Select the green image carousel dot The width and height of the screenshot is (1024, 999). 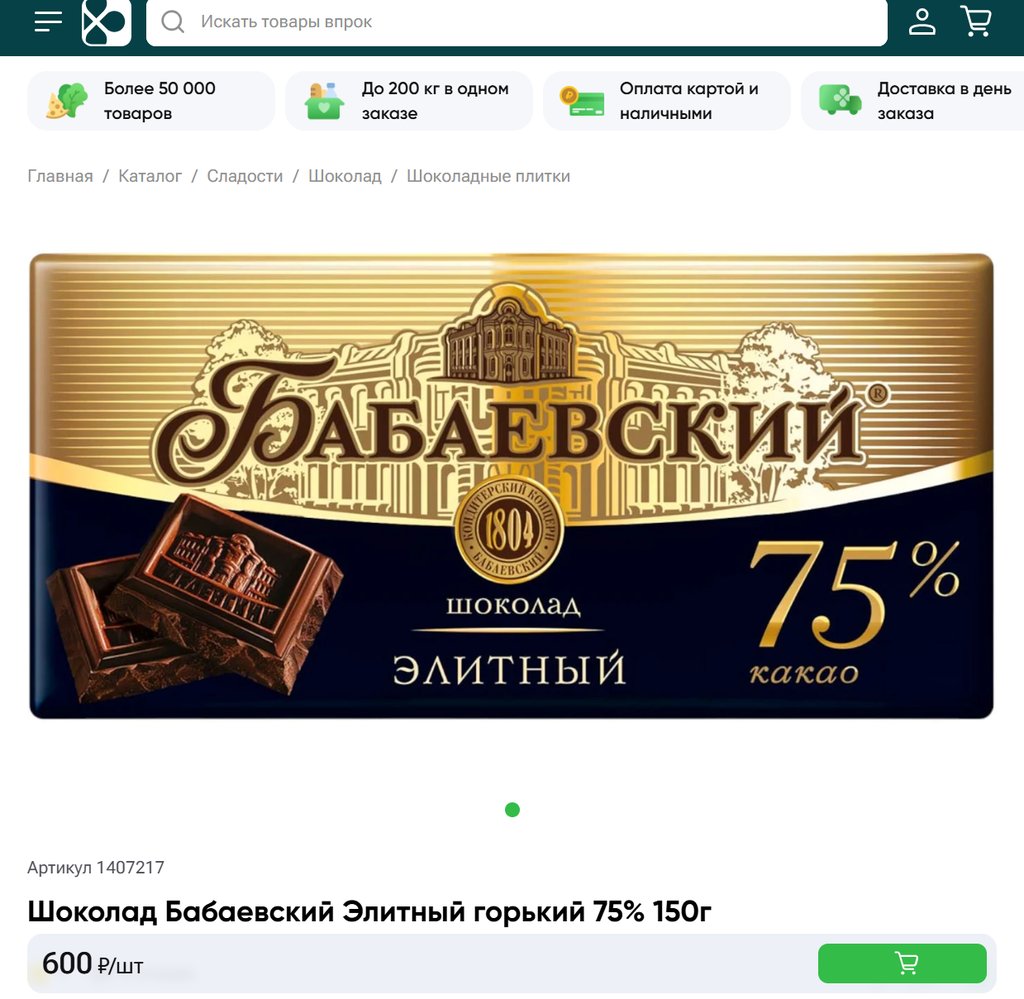click(x=513, y=810)
